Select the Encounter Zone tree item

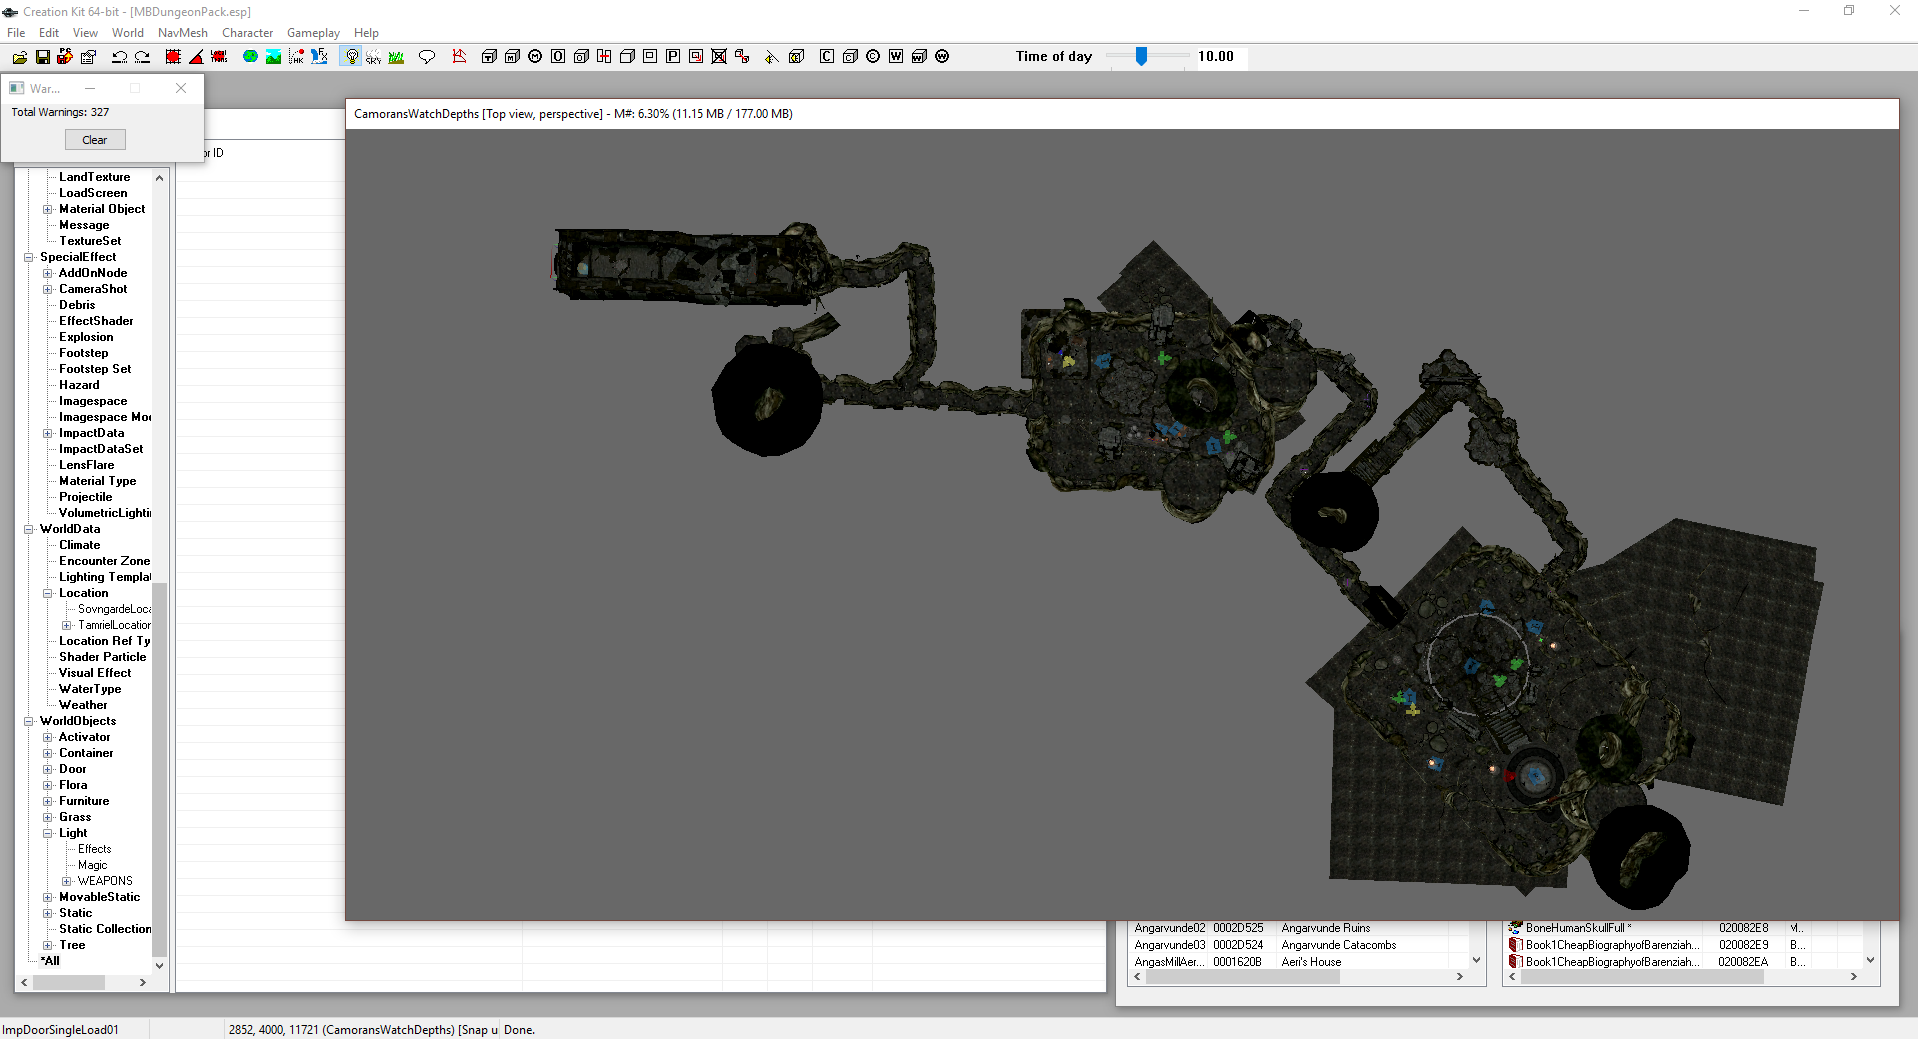click(x=105, y=561)
